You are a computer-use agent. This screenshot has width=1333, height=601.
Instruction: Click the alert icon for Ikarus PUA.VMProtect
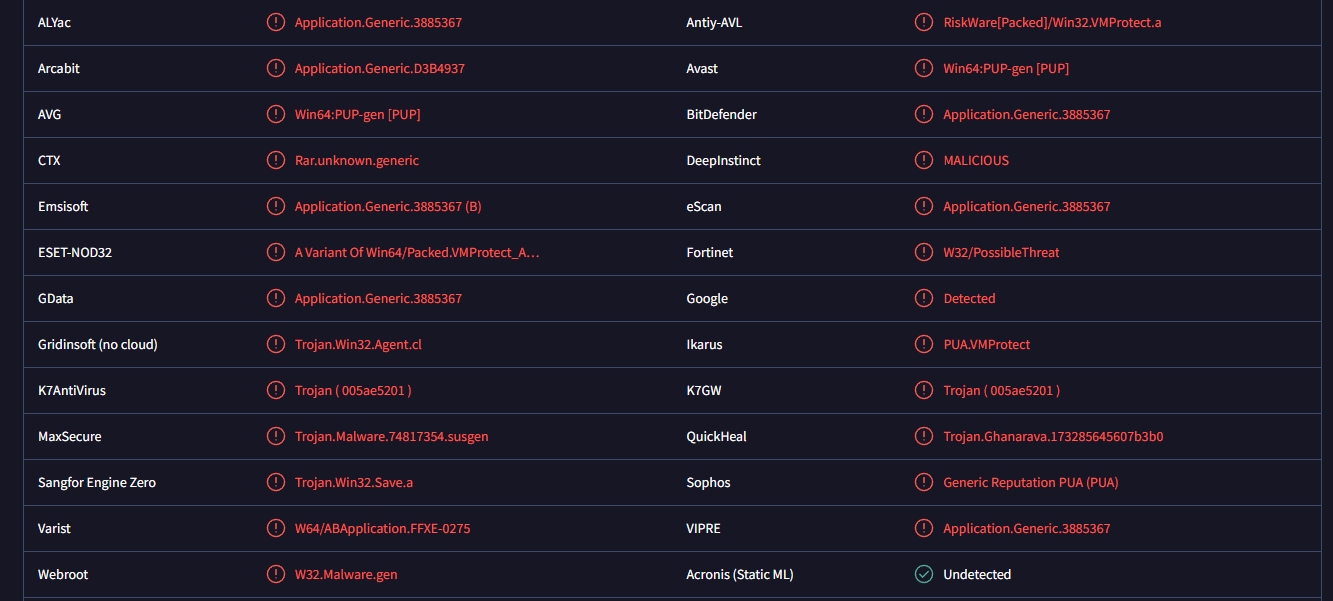[x=924, y=344]
